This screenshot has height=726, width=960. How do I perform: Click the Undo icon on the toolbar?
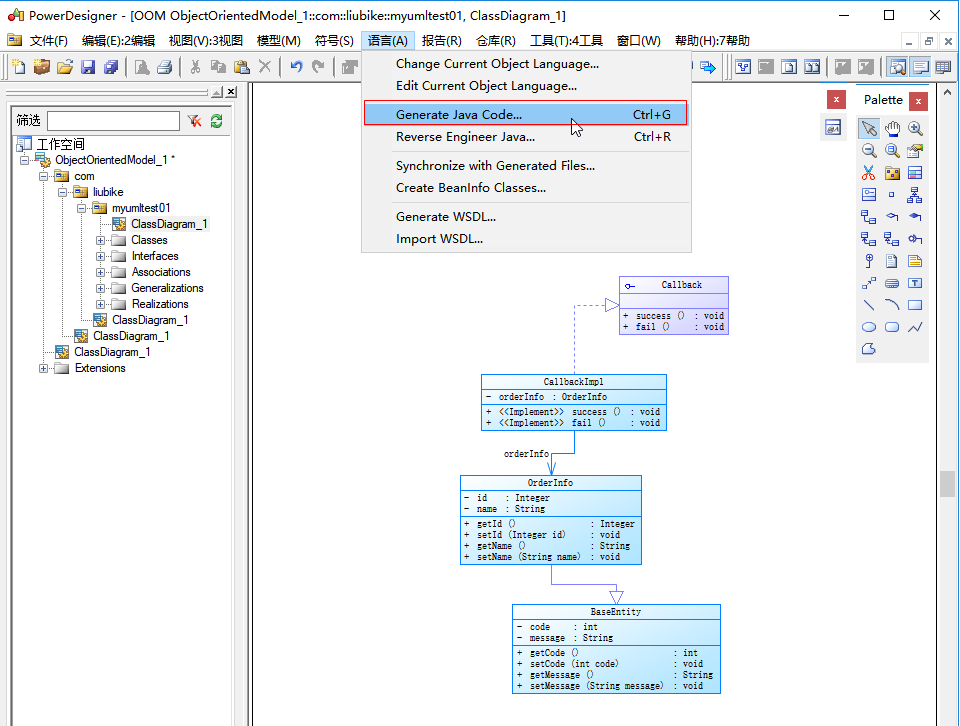click(295, 66)
